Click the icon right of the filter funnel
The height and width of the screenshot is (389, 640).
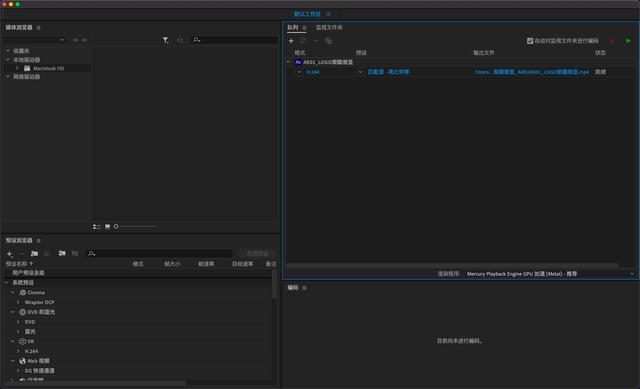click(x=180, y=40)
